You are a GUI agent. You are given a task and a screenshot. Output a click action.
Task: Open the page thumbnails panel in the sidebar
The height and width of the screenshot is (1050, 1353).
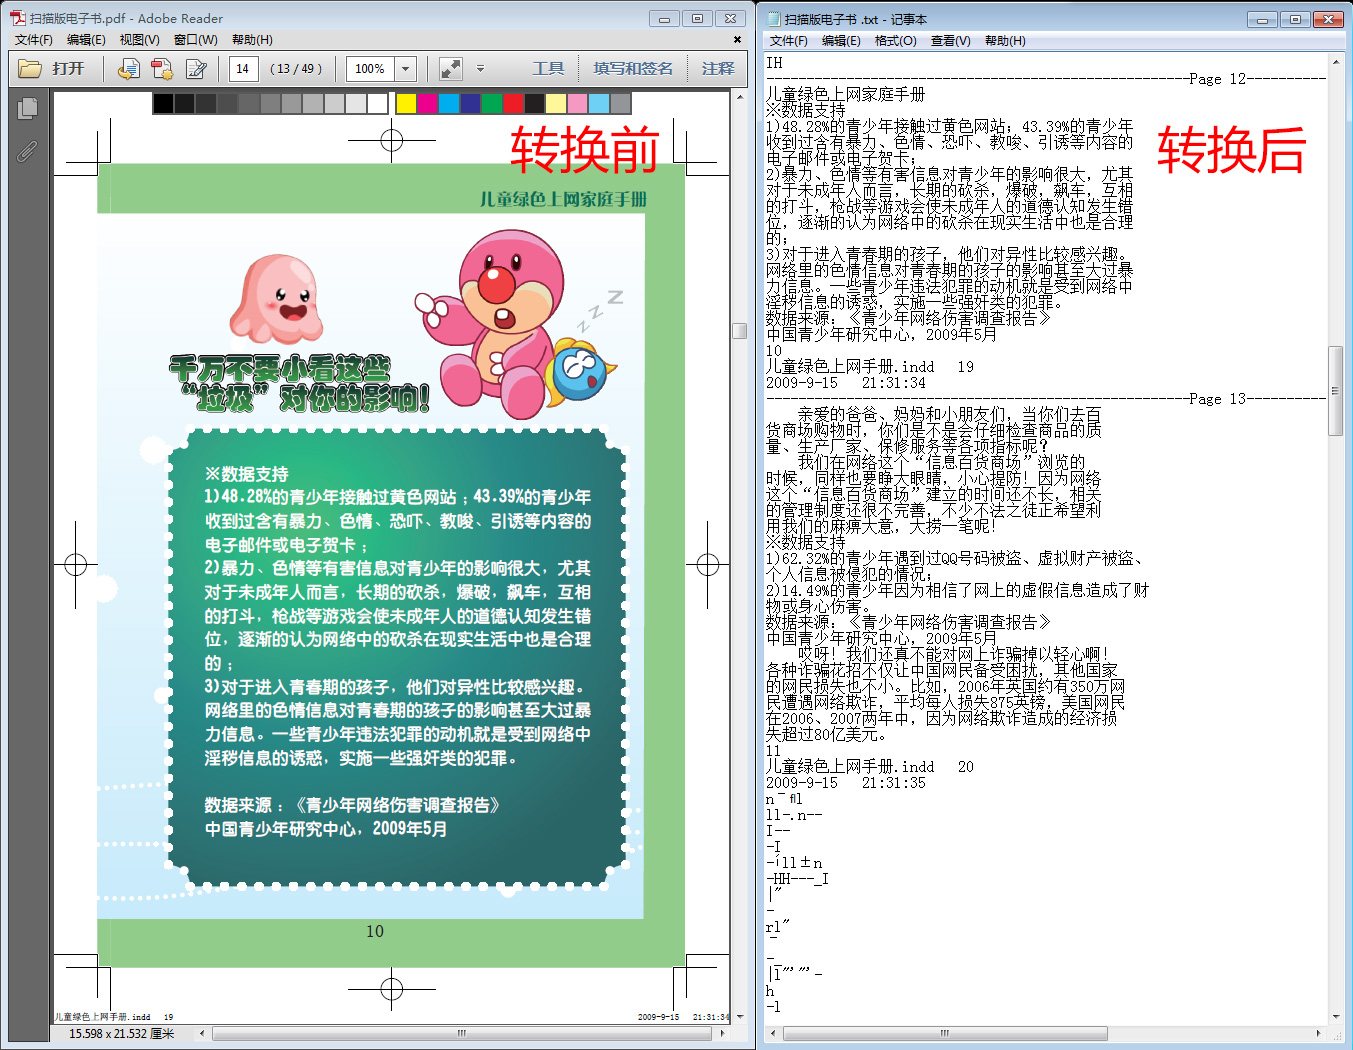click(28, 107)
